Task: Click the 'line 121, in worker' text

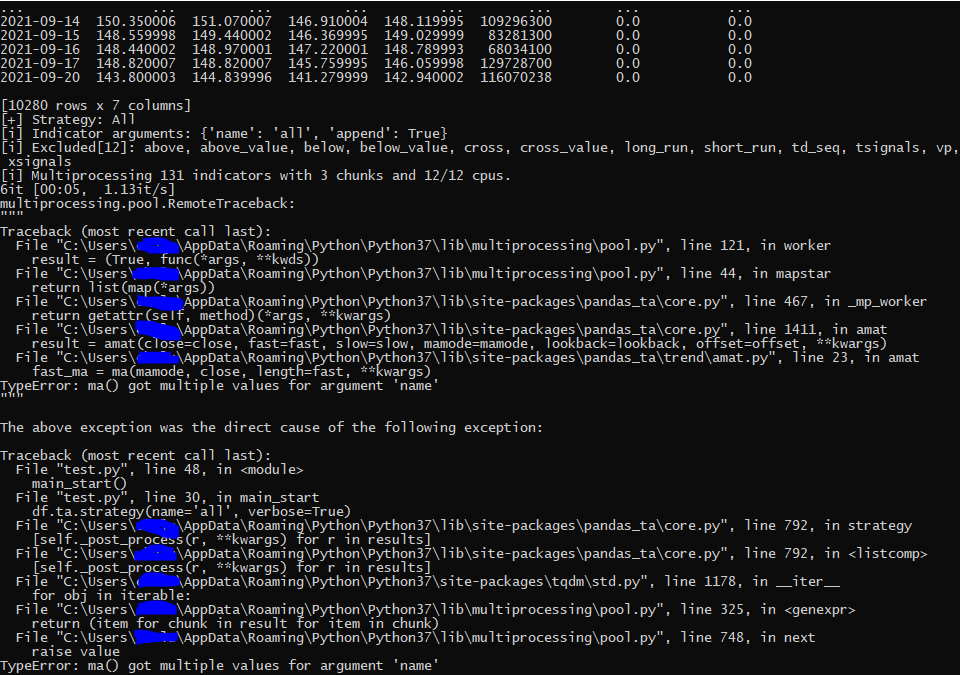Action: [755, 246]
